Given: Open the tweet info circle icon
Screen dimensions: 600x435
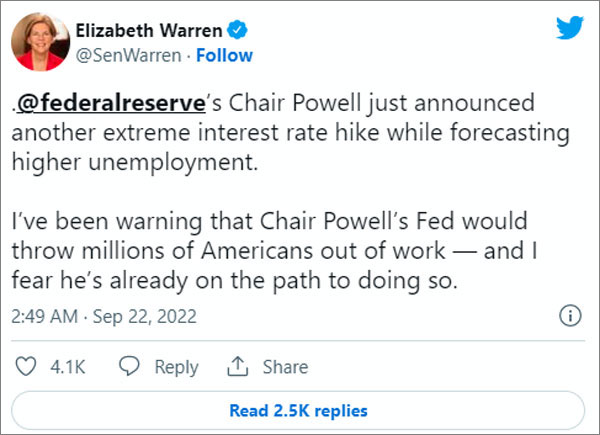Looking at the screenshot, I should (569, 317).
